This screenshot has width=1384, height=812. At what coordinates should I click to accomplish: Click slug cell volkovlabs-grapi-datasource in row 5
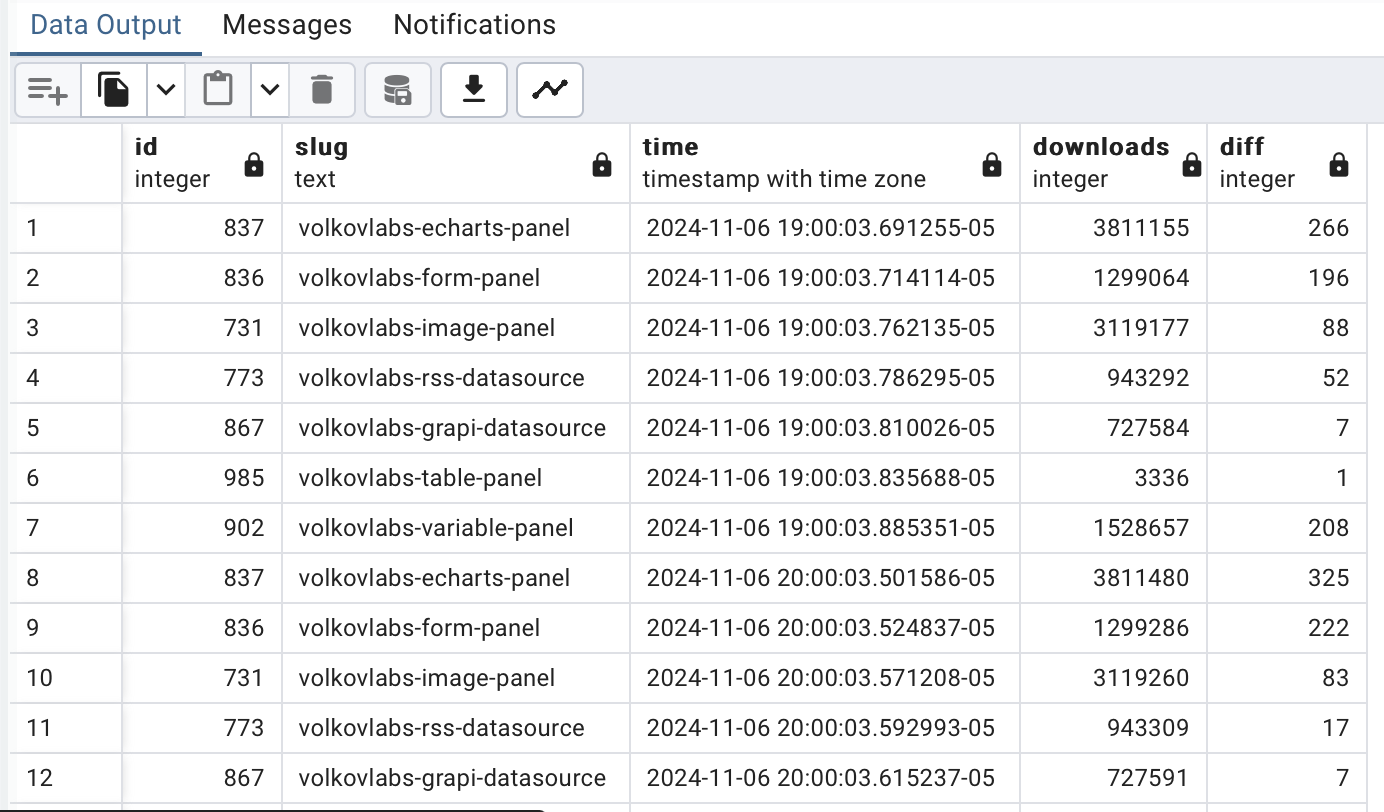[x=456, y=428]
